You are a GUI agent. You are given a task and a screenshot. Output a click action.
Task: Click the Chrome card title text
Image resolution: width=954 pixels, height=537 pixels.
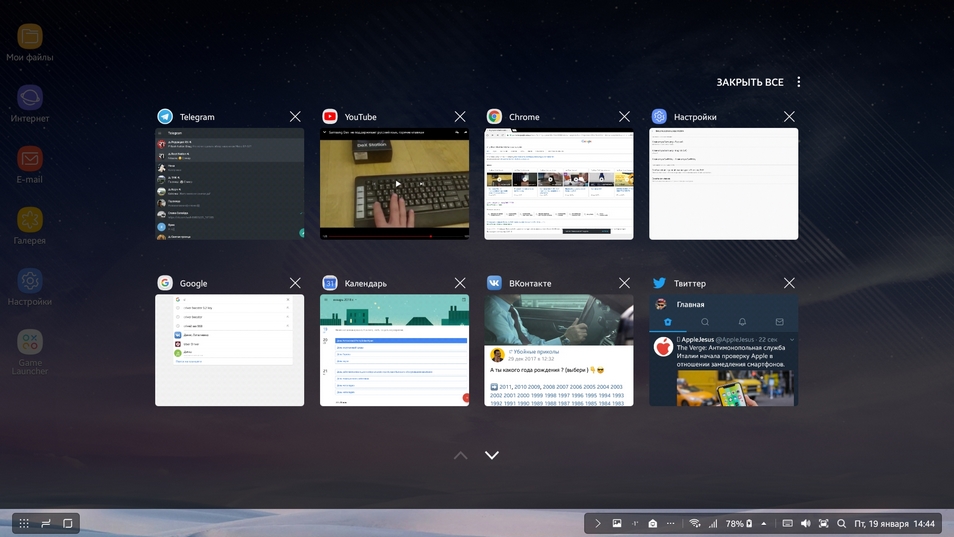(x=524, y=117)
